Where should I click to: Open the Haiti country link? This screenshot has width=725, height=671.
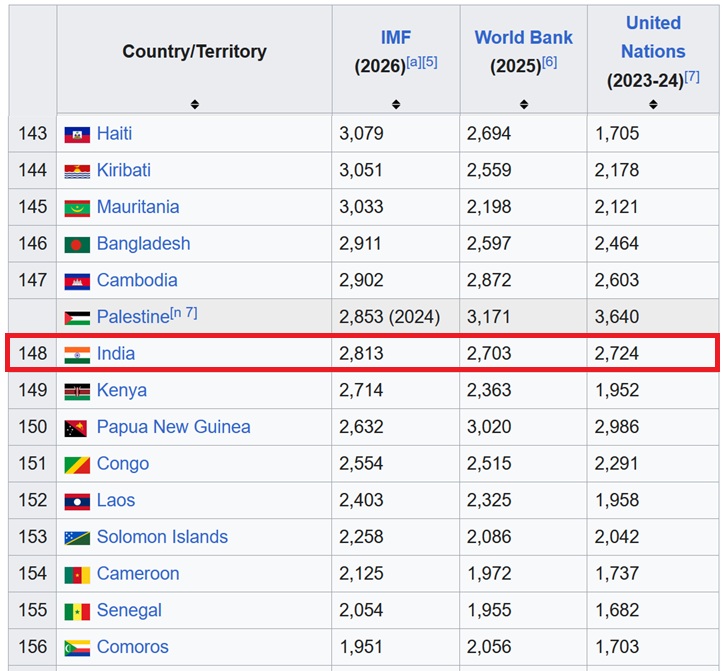[x=114, y=134]
